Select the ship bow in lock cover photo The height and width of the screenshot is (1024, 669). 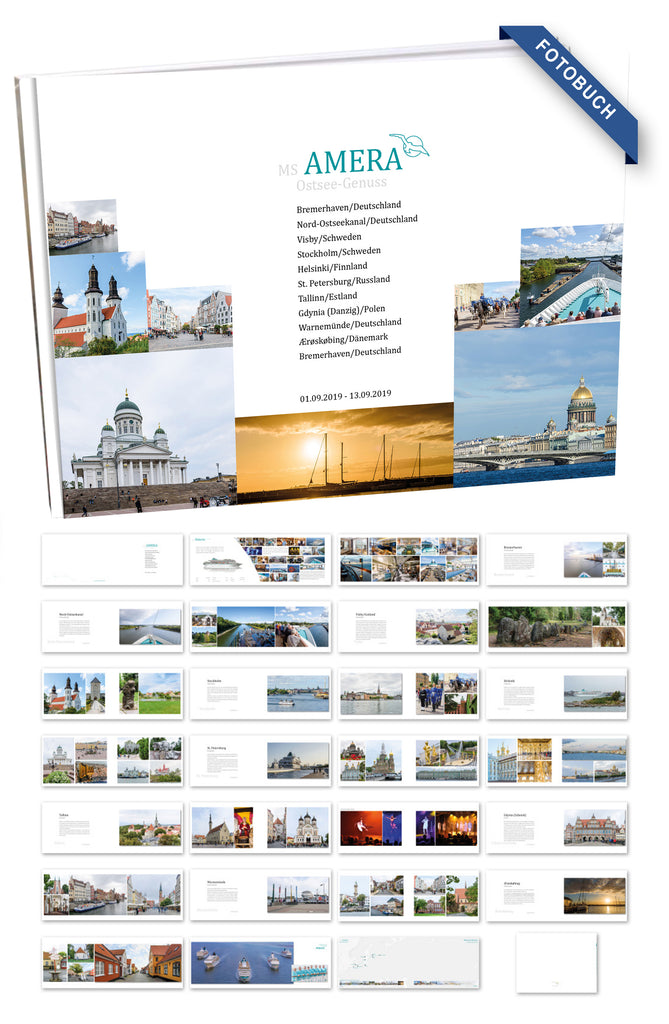571,275
